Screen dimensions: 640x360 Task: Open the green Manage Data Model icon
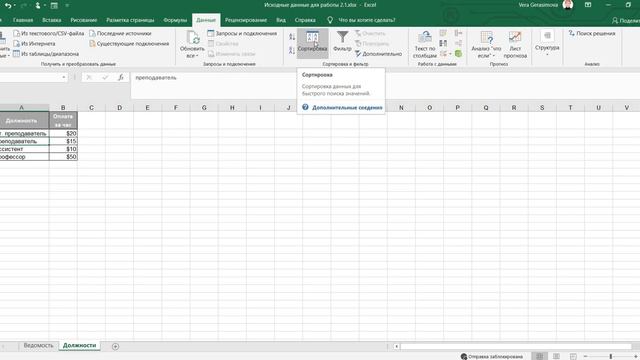458,53
